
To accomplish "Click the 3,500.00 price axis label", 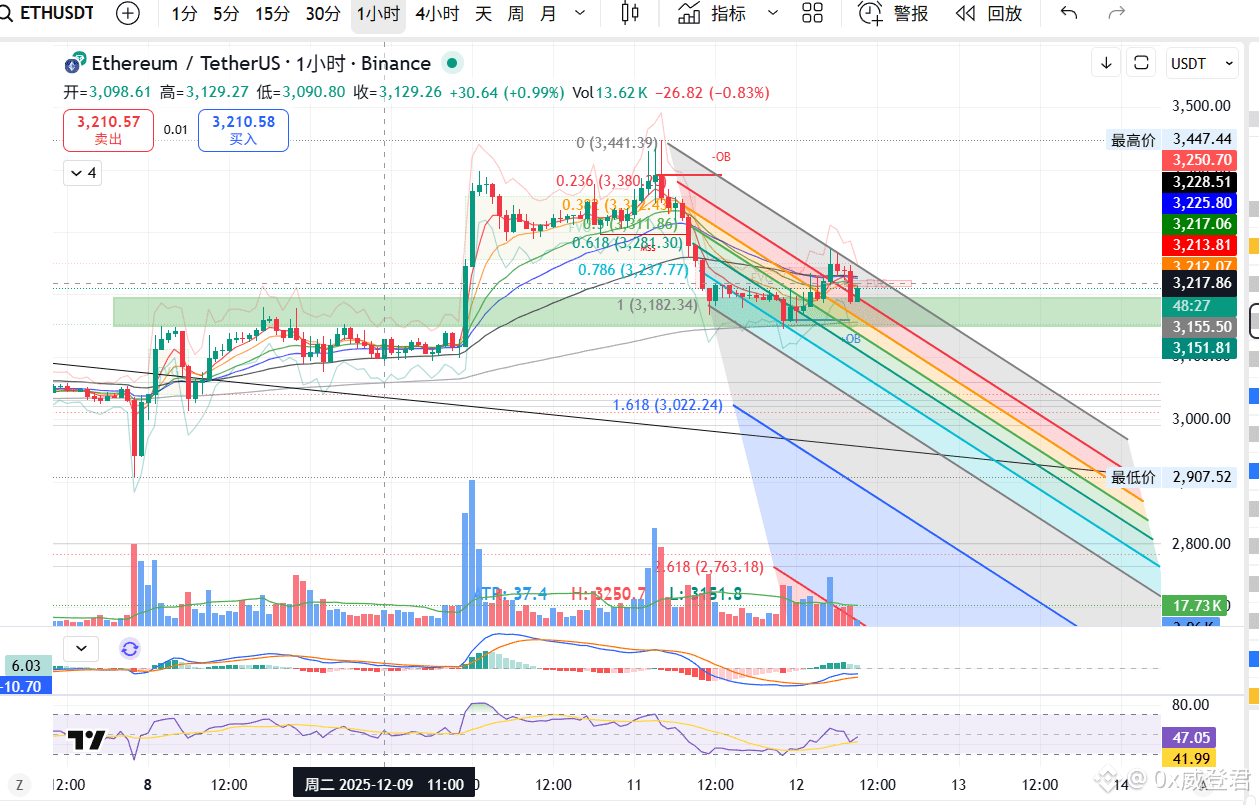I will pos(1201,106).
